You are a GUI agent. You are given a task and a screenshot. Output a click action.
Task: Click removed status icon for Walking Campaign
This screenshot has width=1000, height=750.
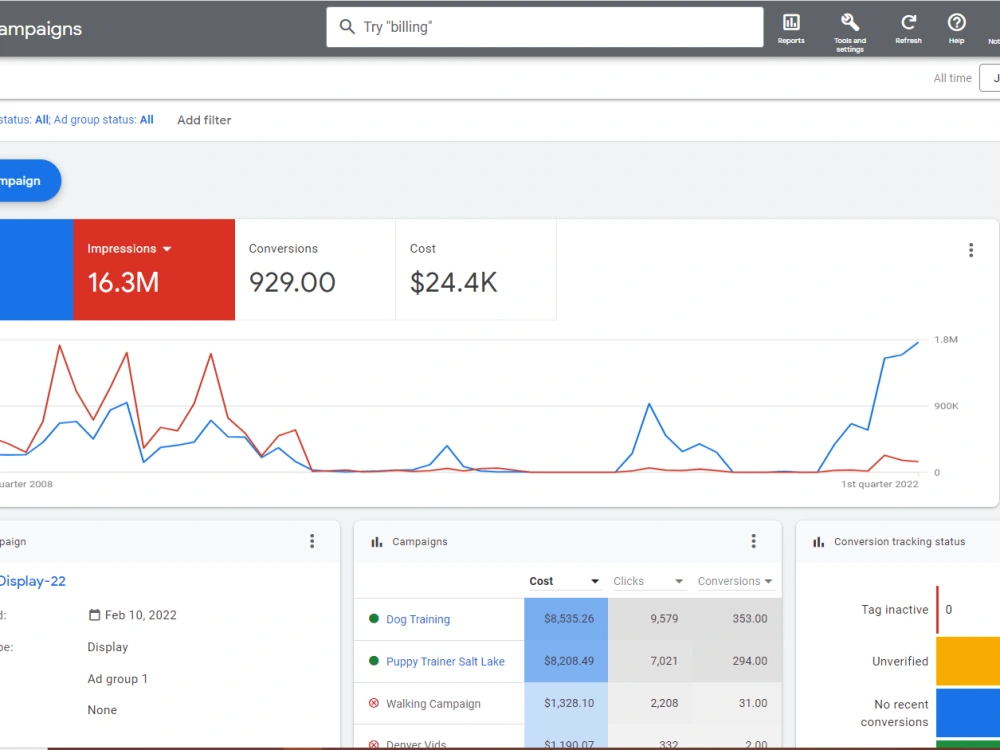(374, 703)
